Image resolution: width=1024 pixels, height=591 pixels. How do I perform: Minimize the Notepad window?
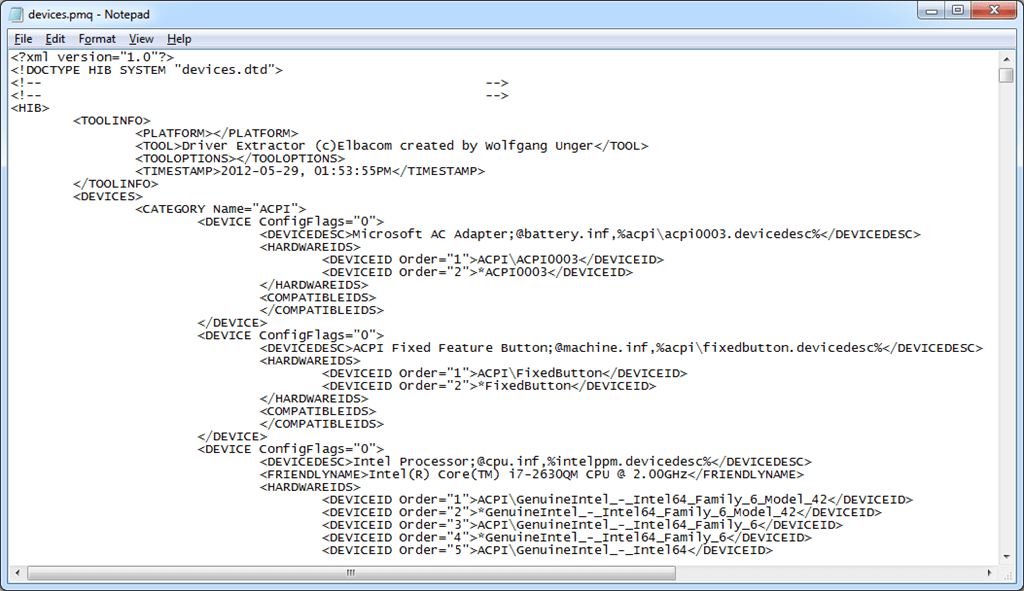pyautogui.click(x=931, y=10)
